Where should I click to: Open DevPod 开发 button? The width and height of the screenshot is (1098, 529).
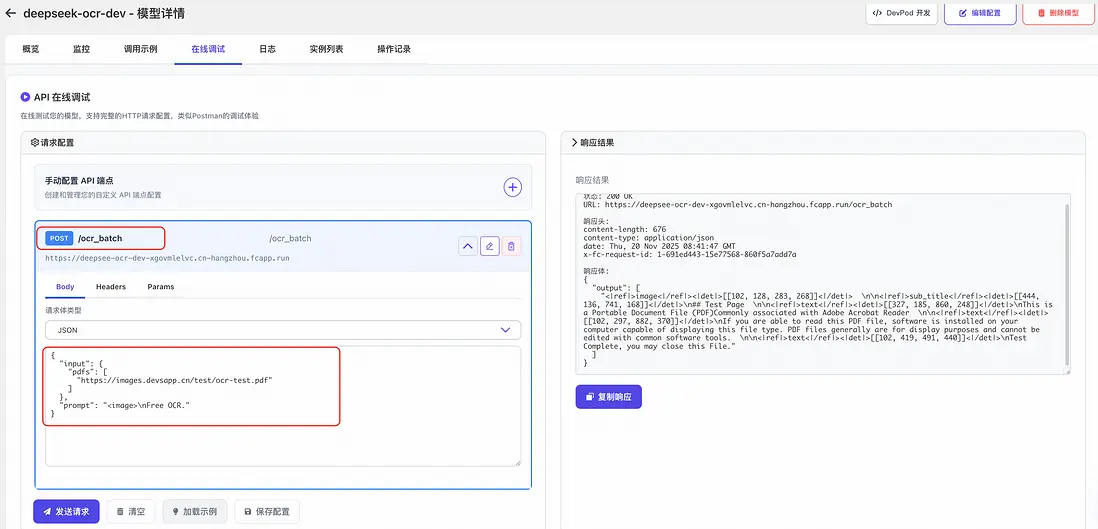coord(901,13)
